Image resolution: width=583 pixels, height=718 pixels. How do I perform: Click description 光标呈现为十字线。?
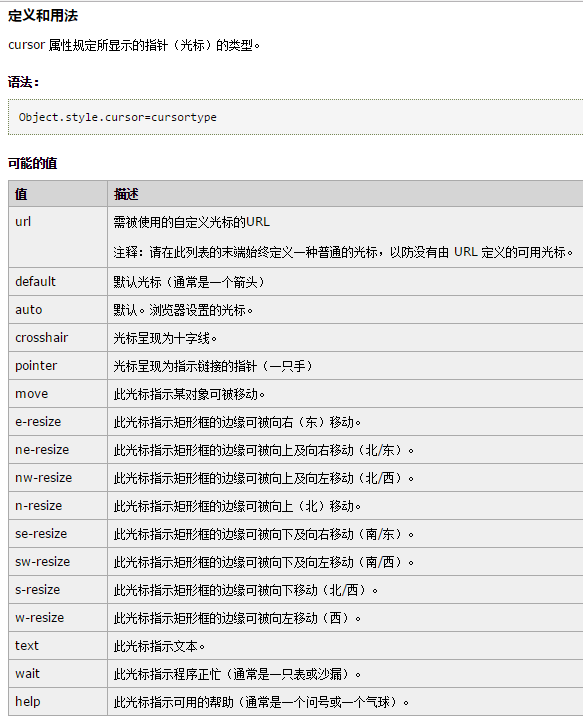165,338
